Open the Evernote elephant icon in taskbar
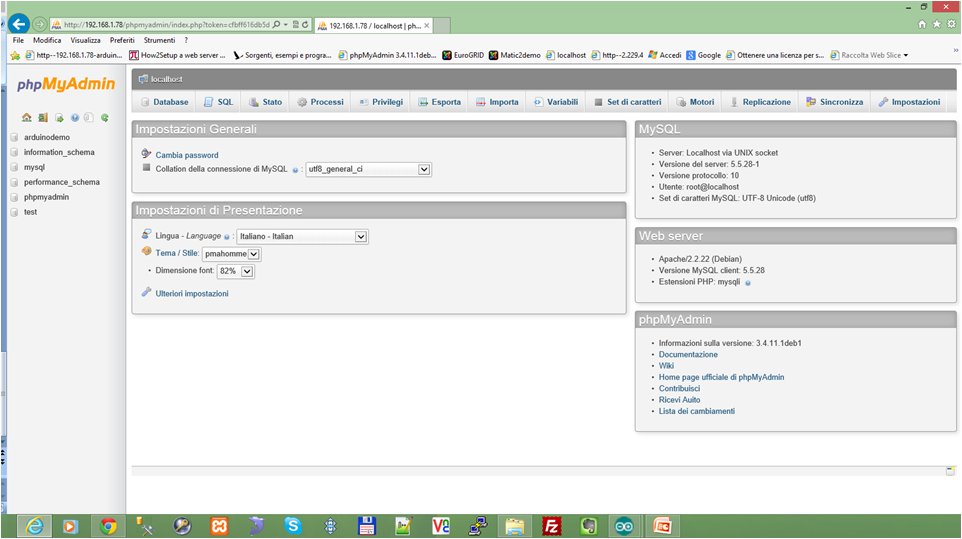The height and width of the screenshot is (539, 962). (588, 526)
